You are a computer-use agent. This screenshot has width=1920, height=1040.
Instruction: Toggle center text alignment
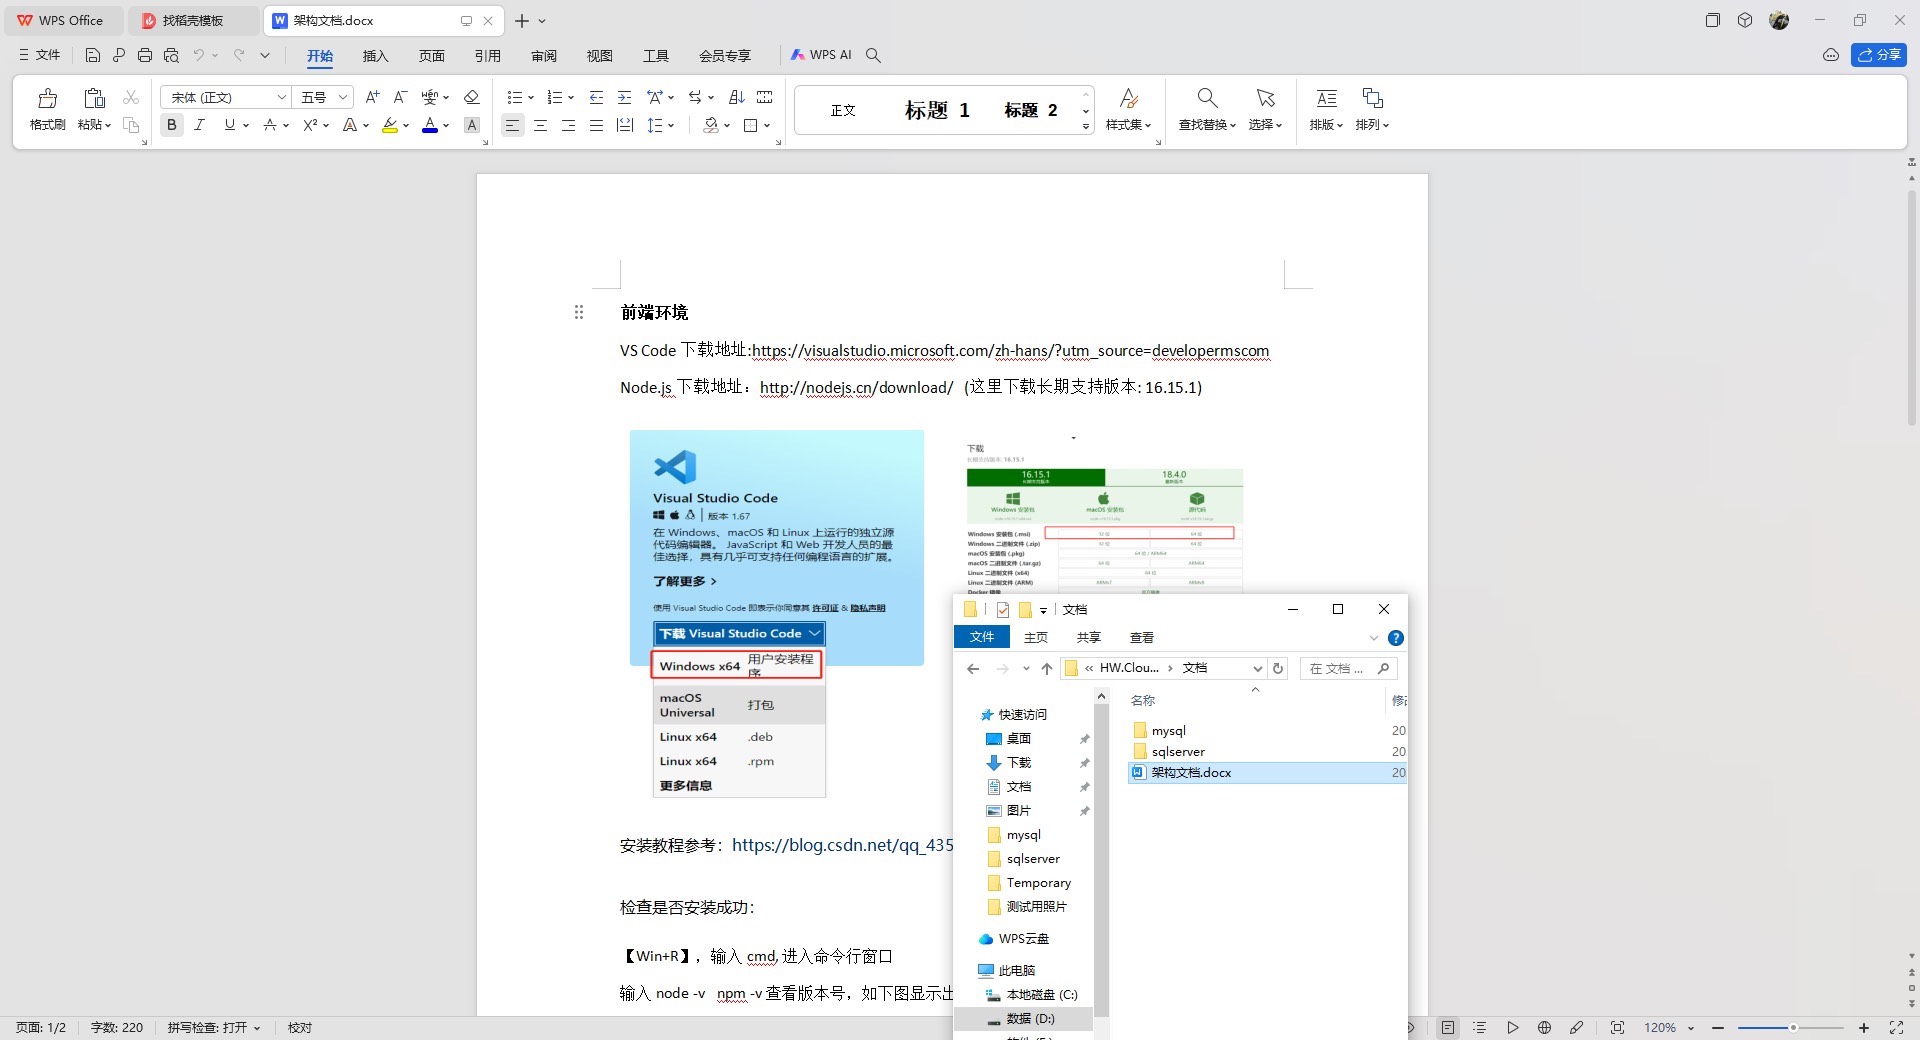pyautogui.click(x=540, y=125)
